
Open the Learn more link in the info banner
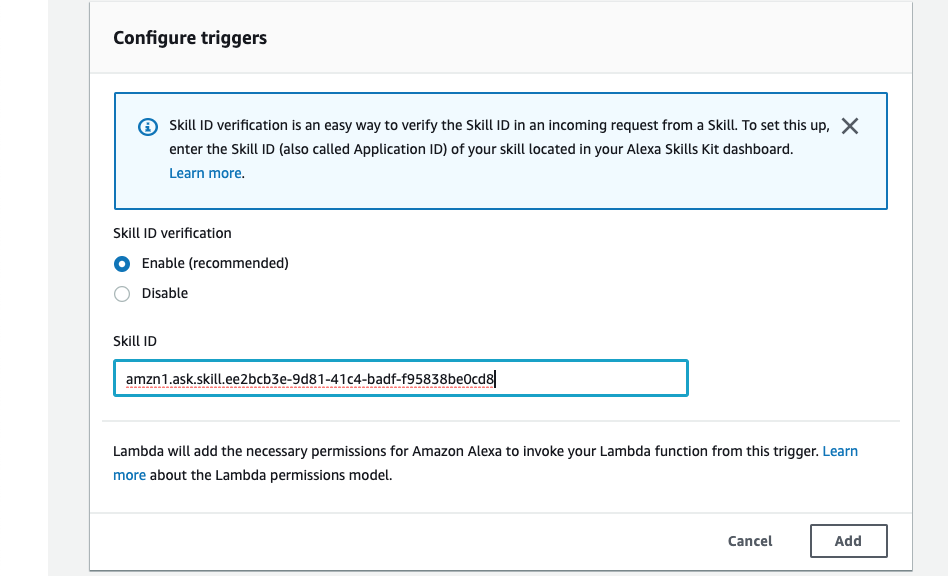[206, 173]
